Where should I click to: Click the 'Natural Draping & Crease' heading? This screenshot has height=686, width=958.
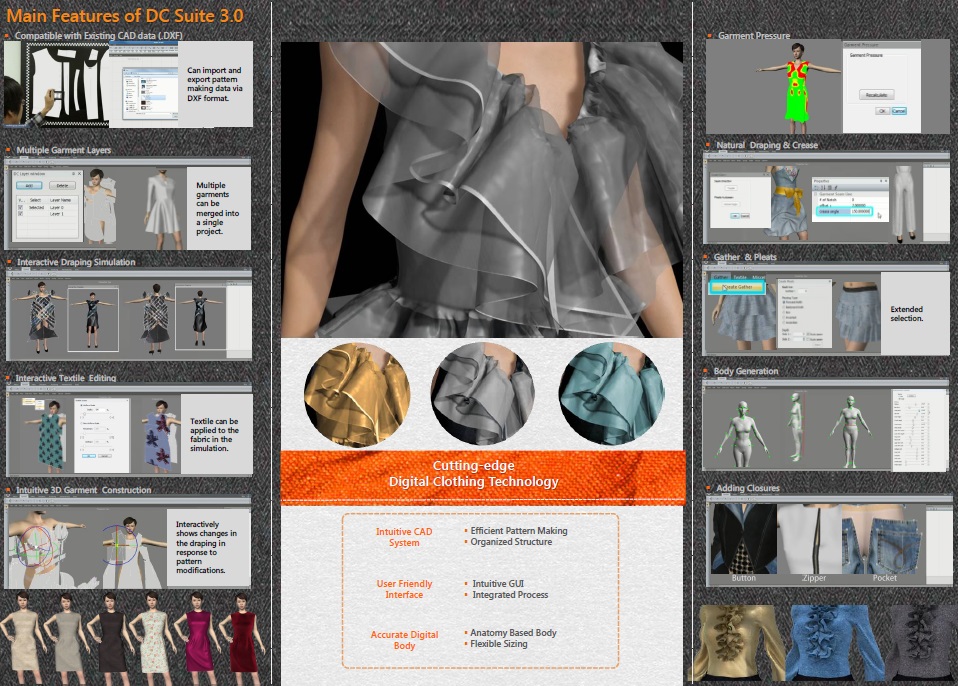(767, 145)
